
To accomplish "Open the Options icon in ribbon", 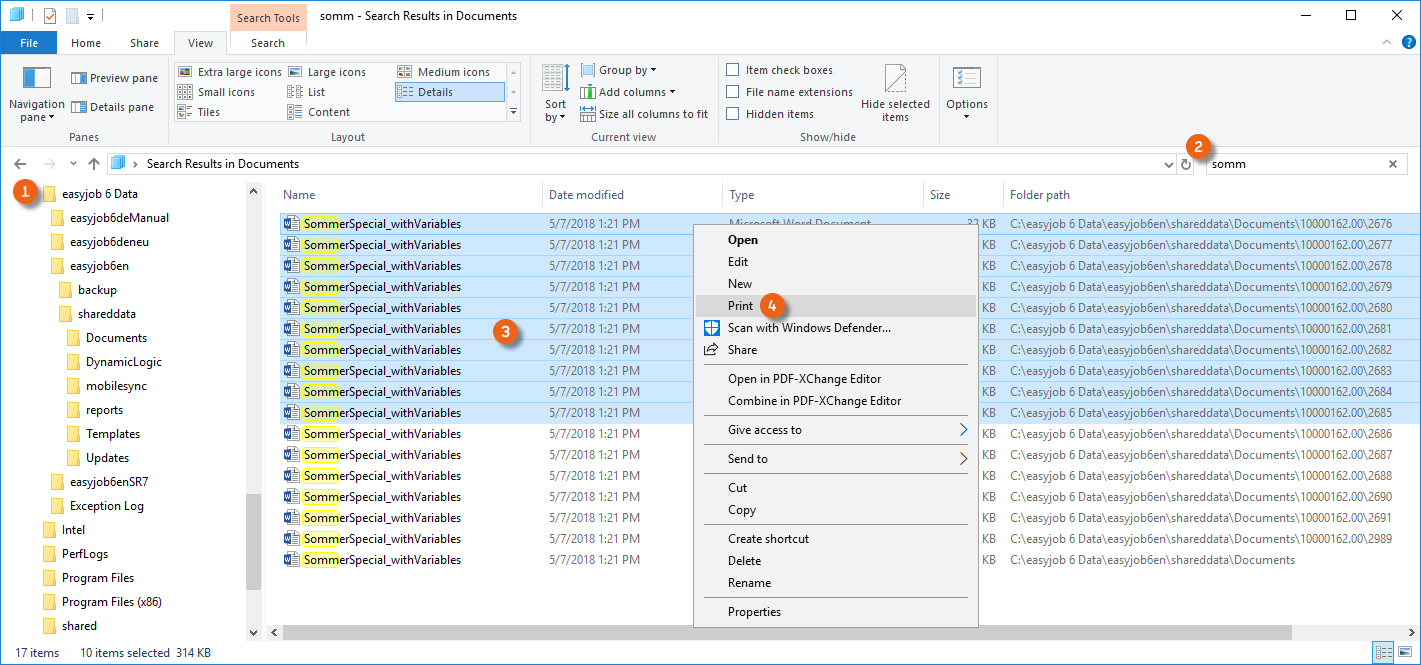I will click(x=966, y=78).
